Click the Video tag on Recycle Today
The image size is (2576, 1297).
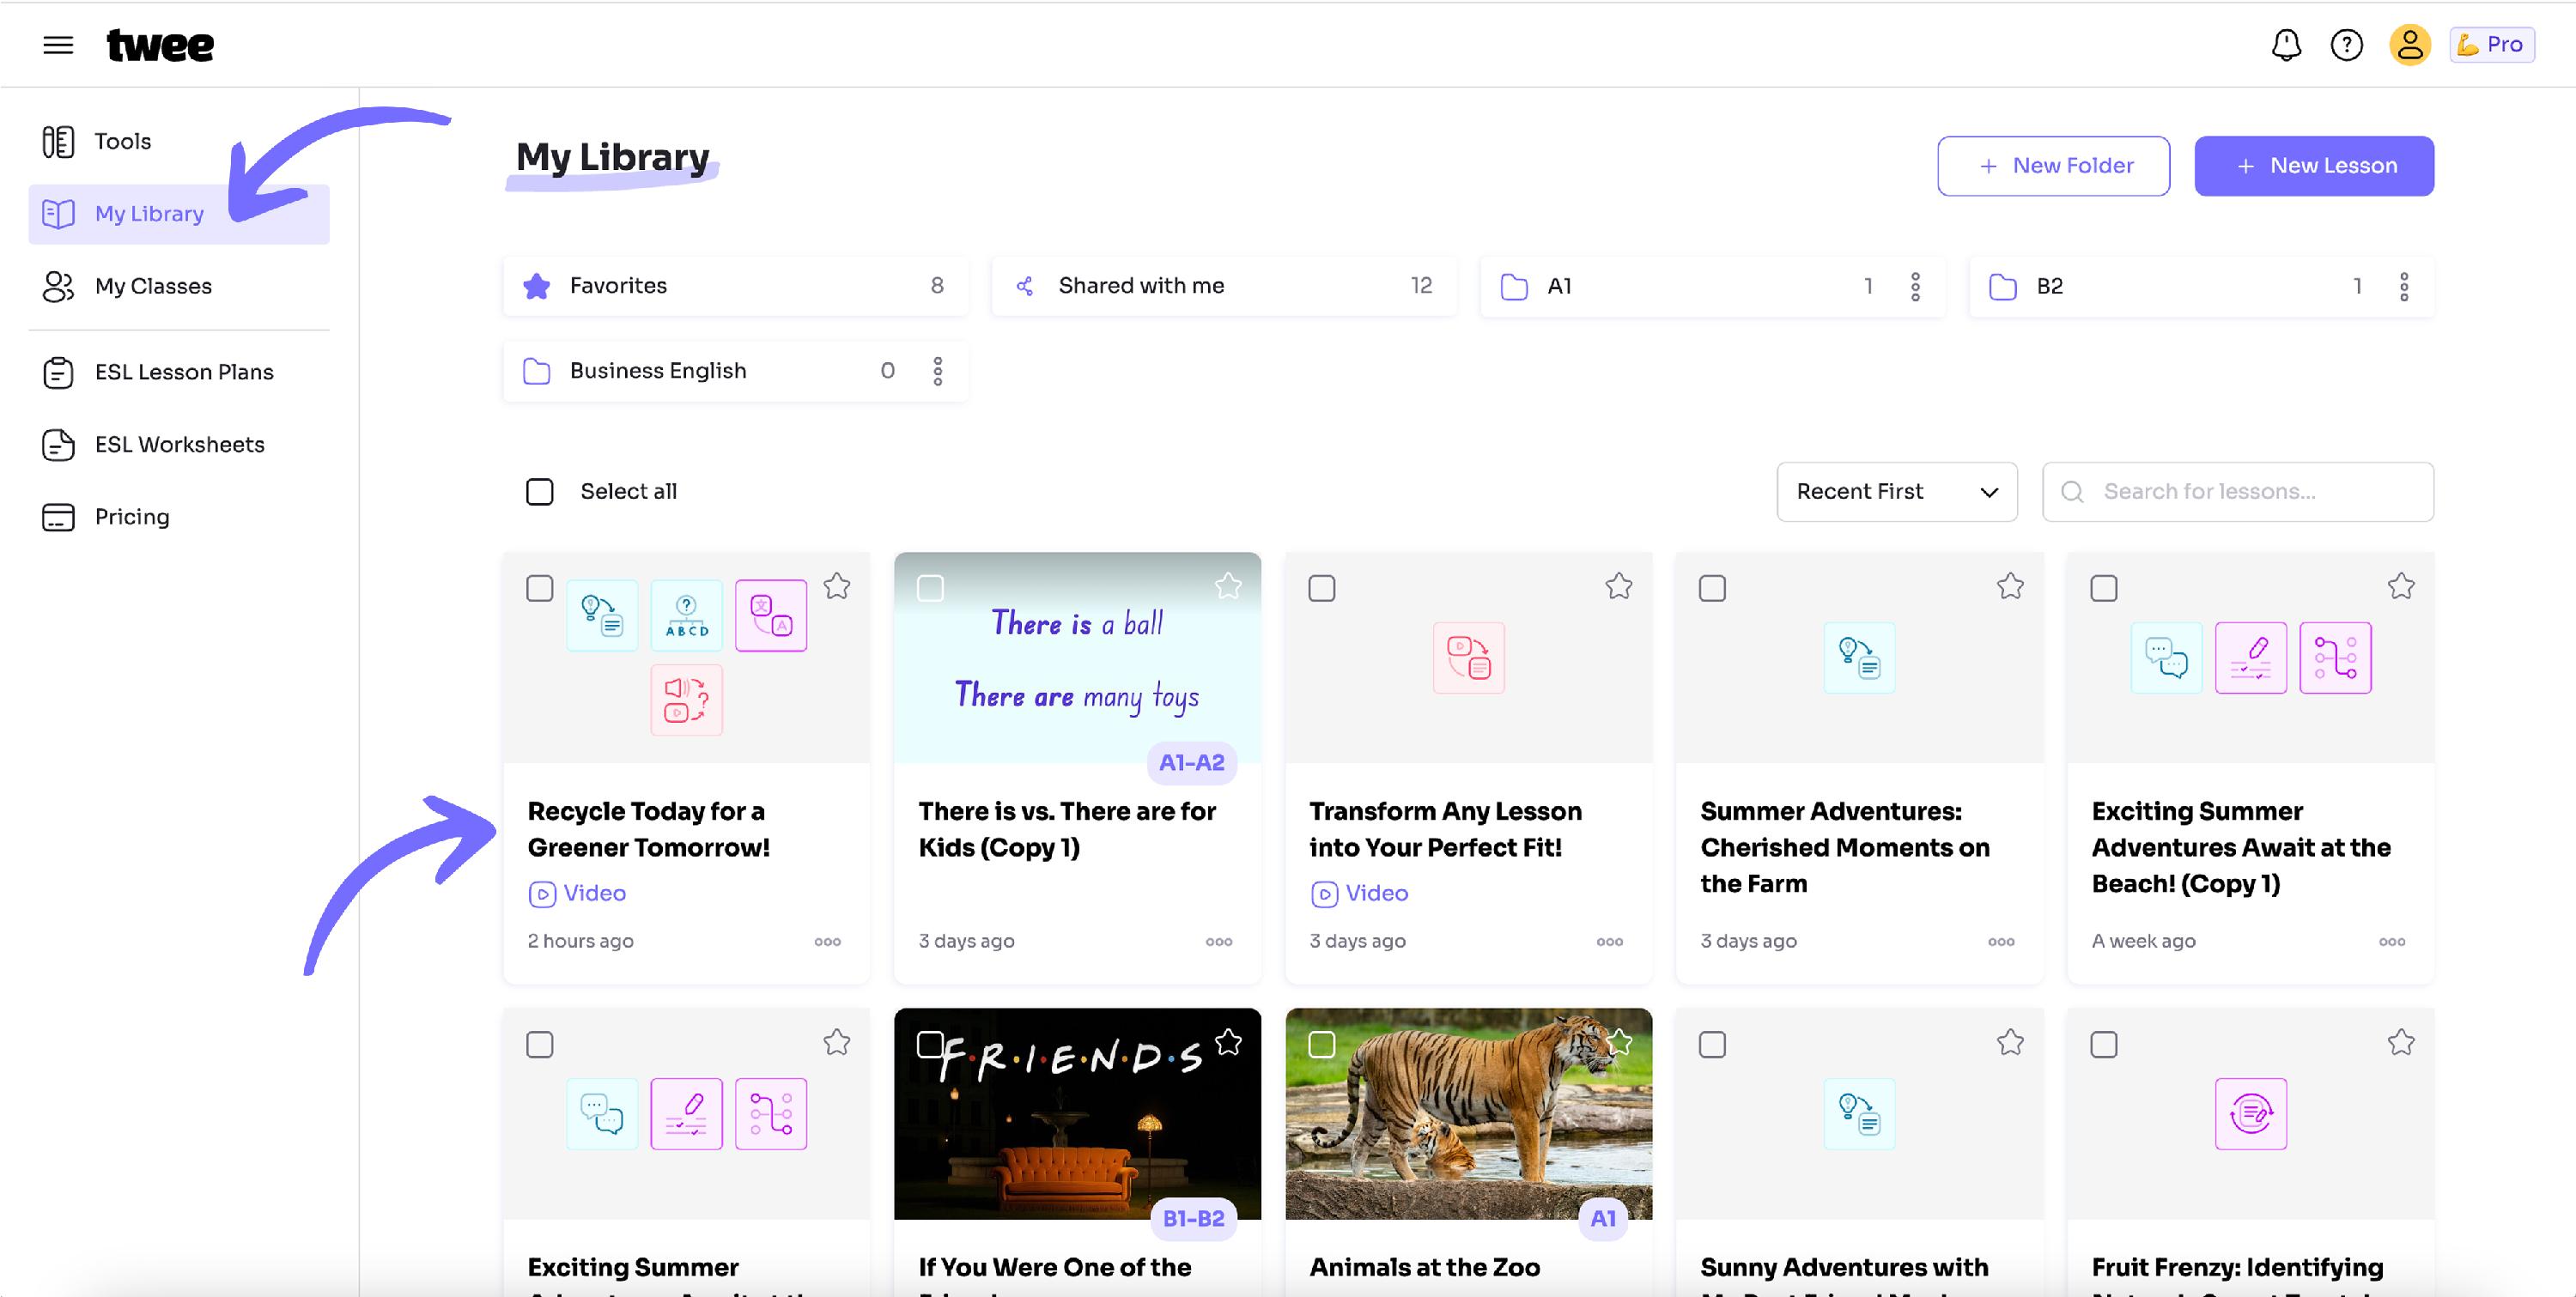(x=577, y=893)
